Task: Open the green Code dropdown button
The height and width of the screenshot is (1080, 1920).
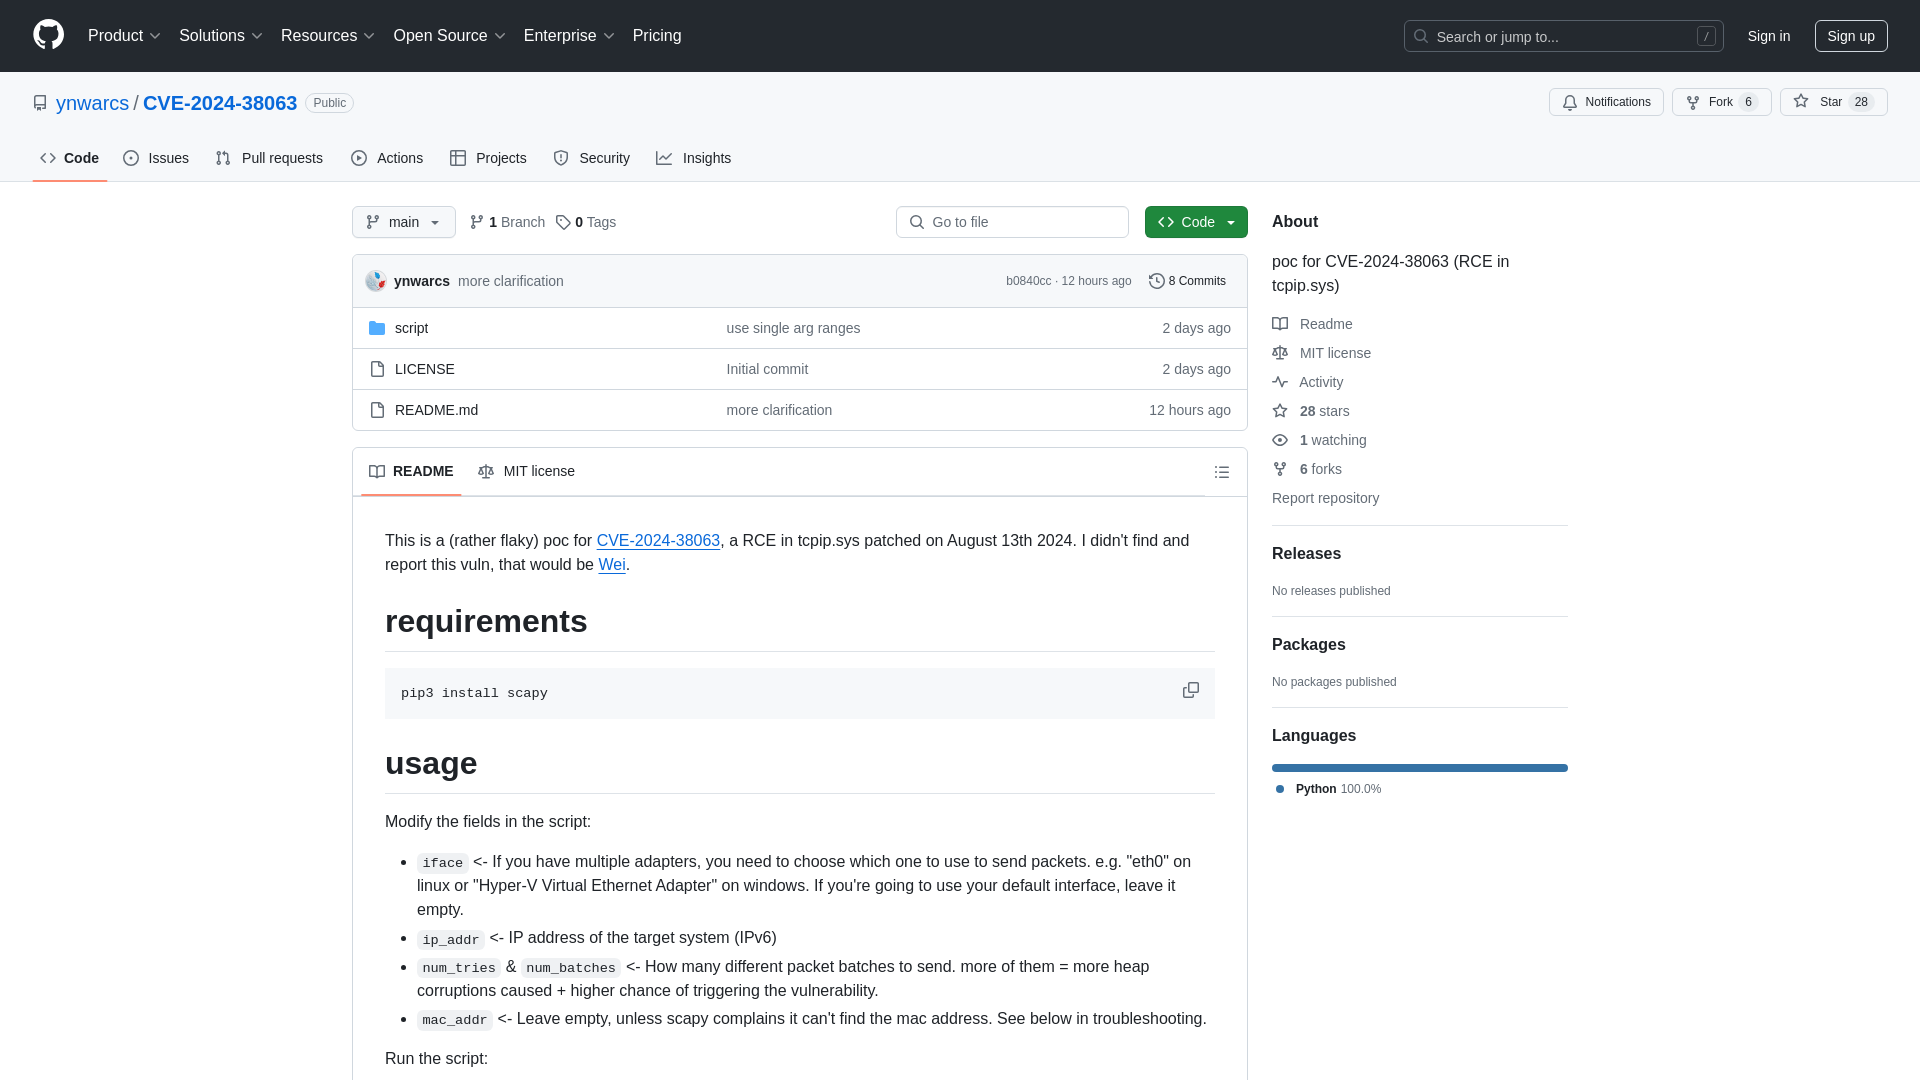Action: tap(1196, 222)
